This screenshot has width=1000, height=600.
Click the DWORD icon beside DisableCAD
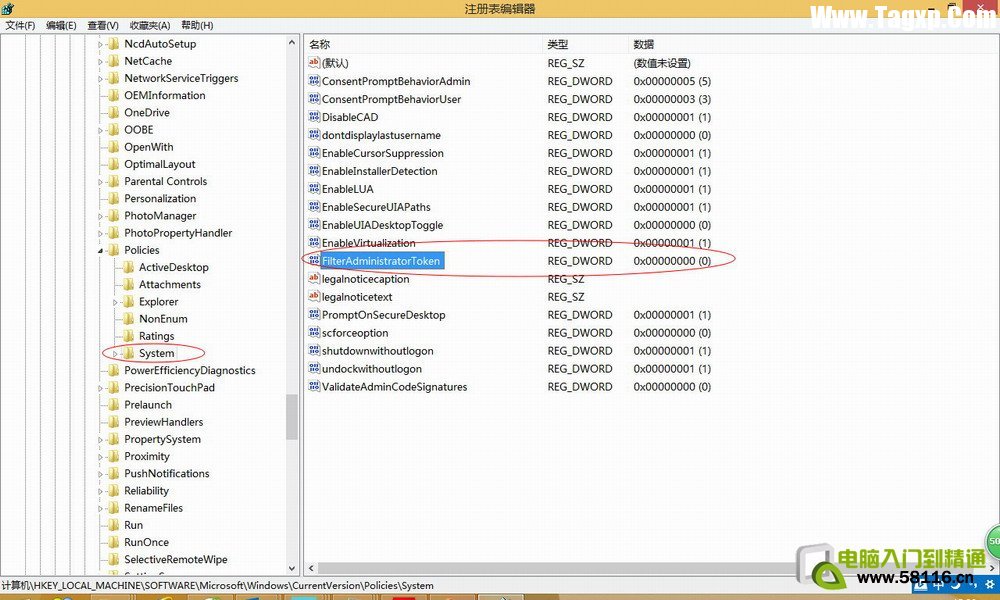[x=314, y=117]
